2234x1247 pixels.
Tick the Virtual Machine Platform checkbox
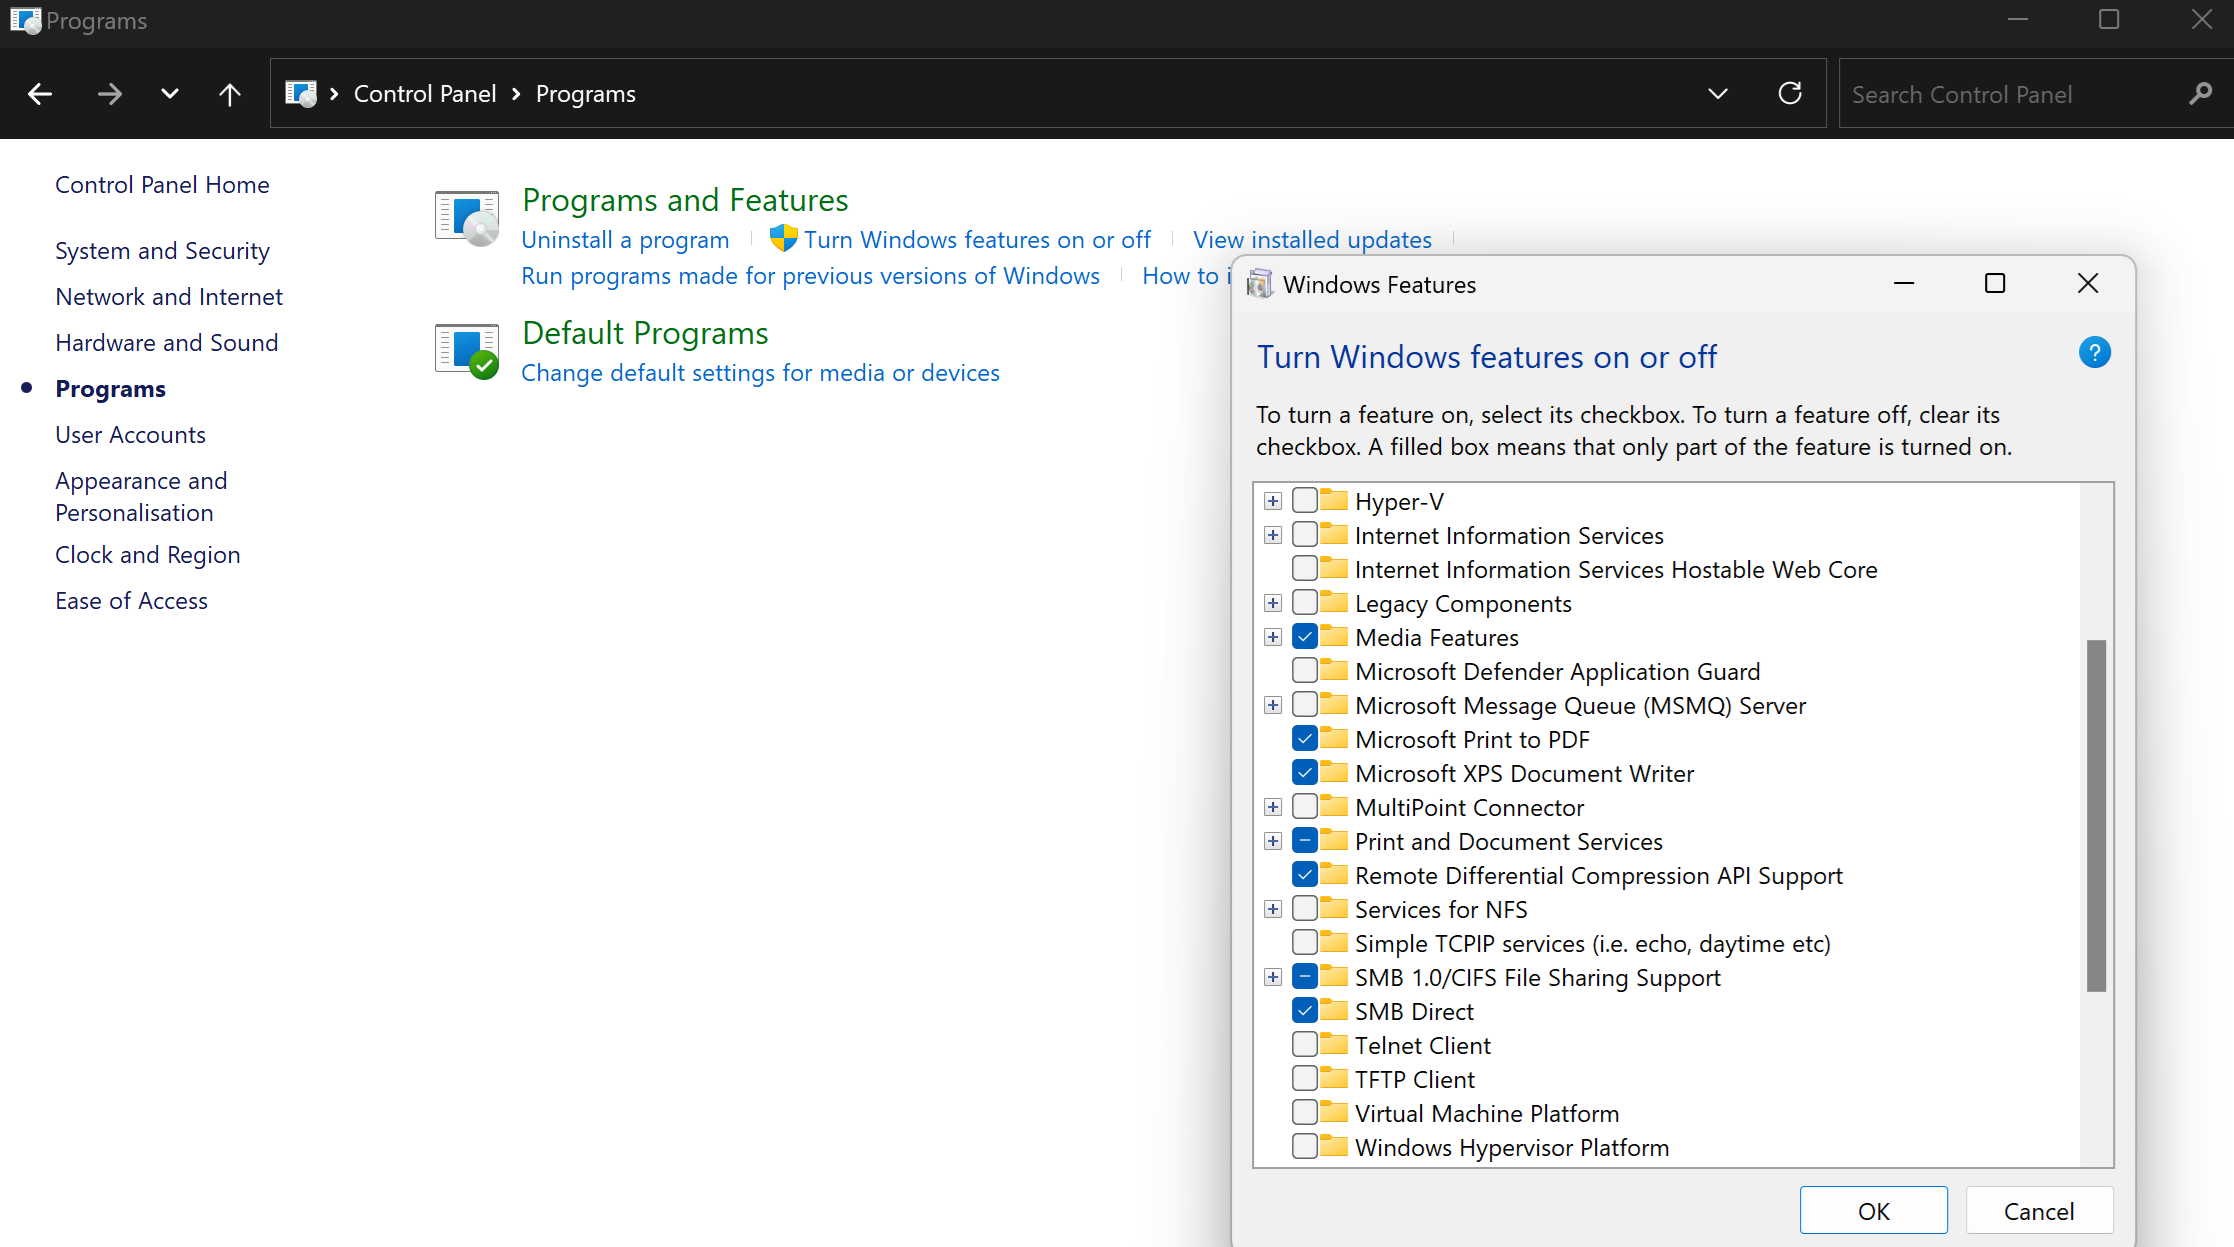pos(1304,1113)
